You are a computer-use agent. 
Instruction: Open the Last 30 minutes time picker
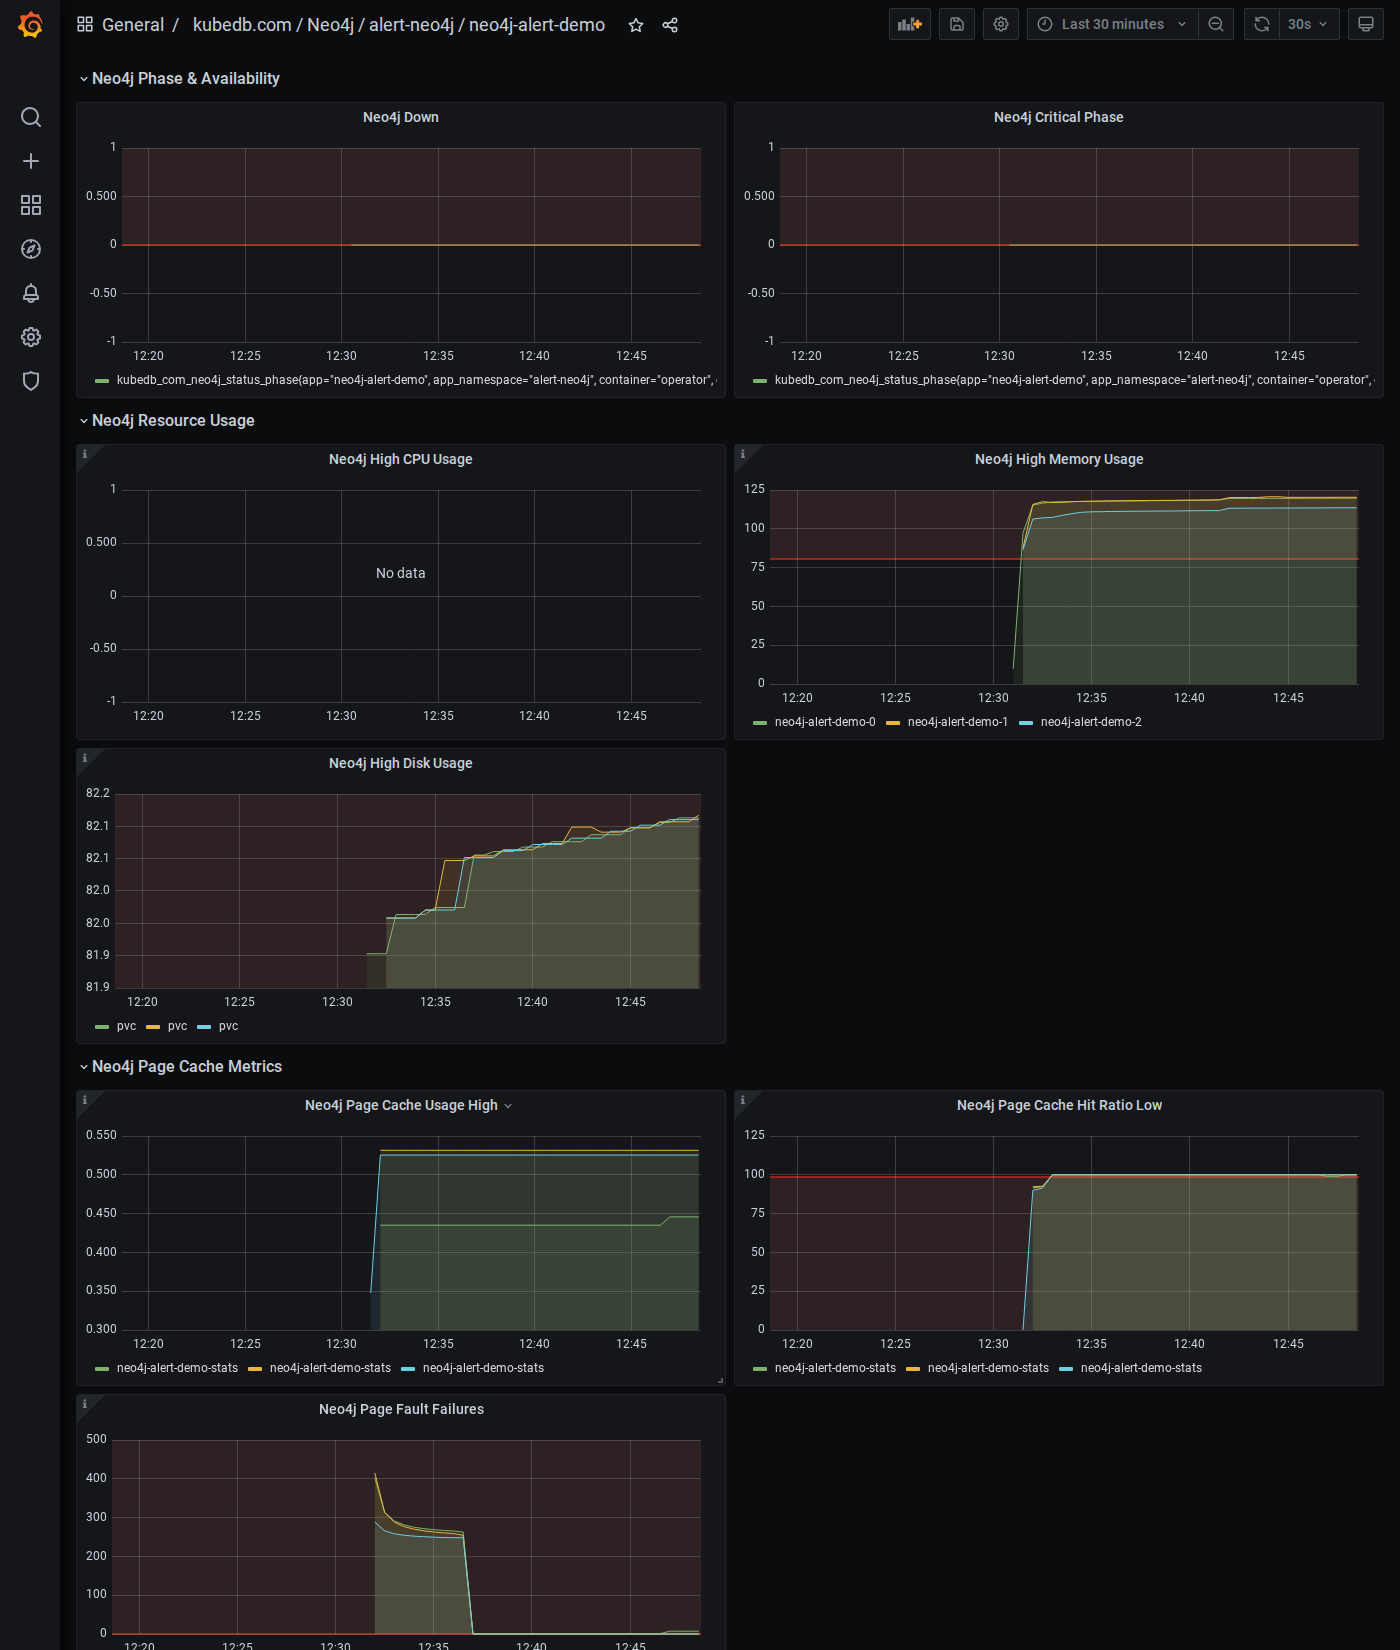(1113, 24)
